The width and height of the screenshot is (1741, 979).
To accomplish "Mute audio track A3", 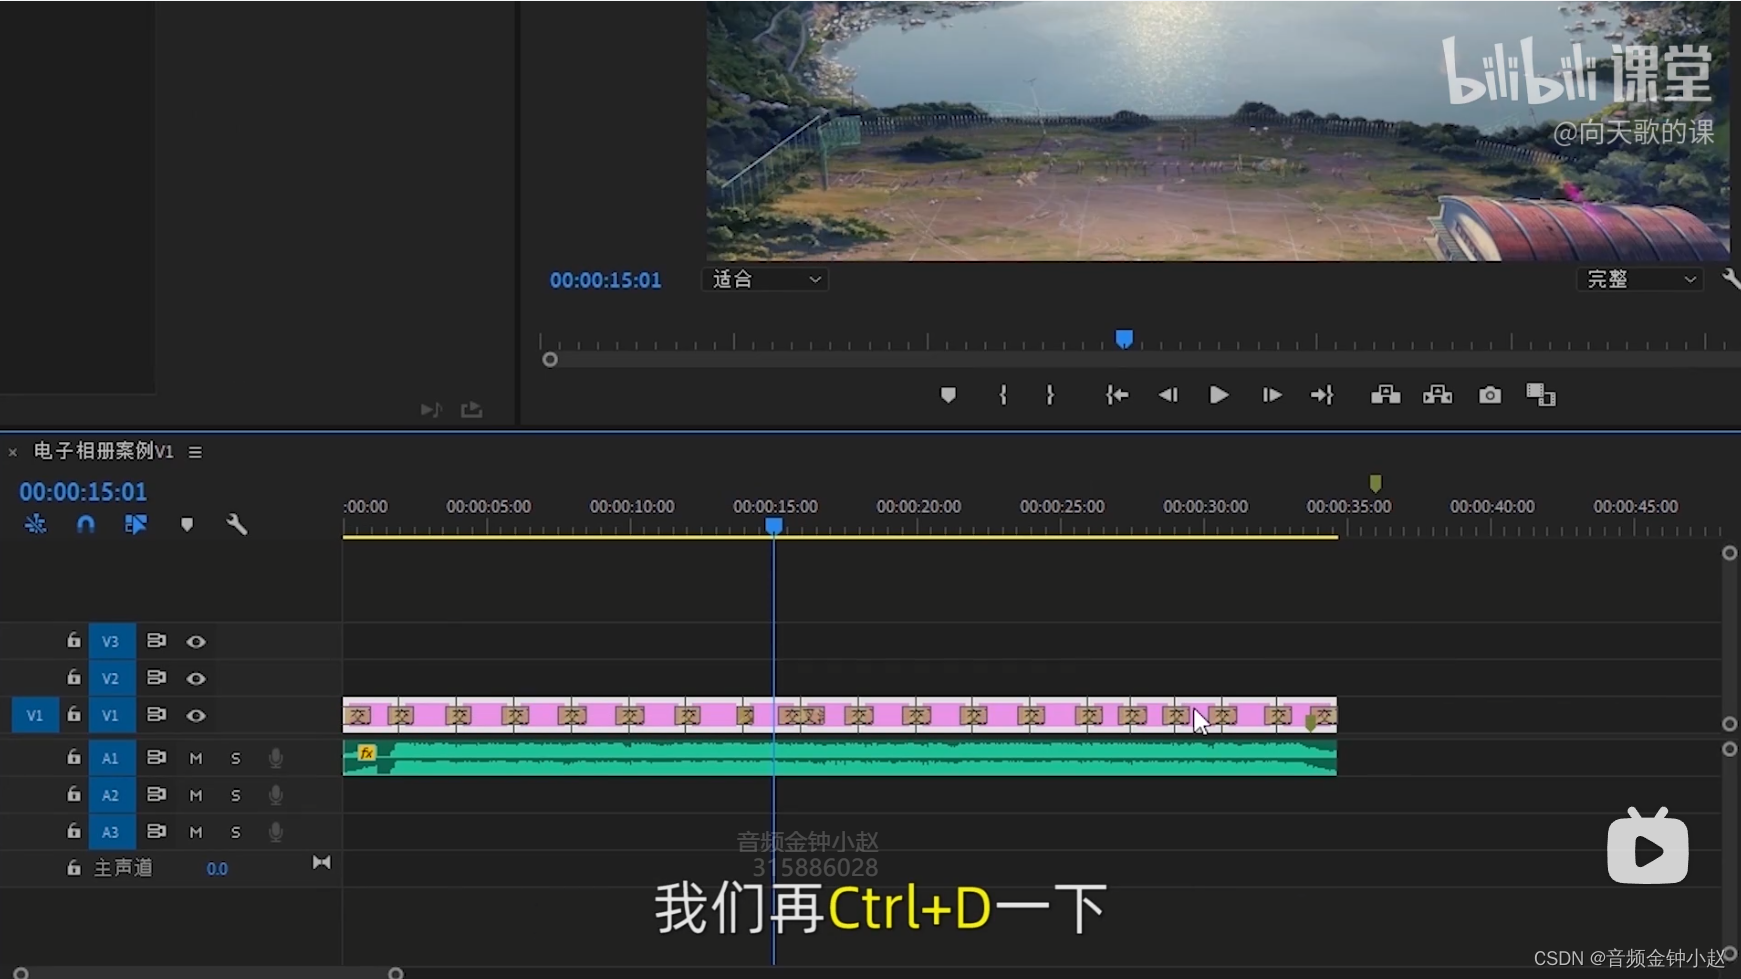I will [196, 832].
